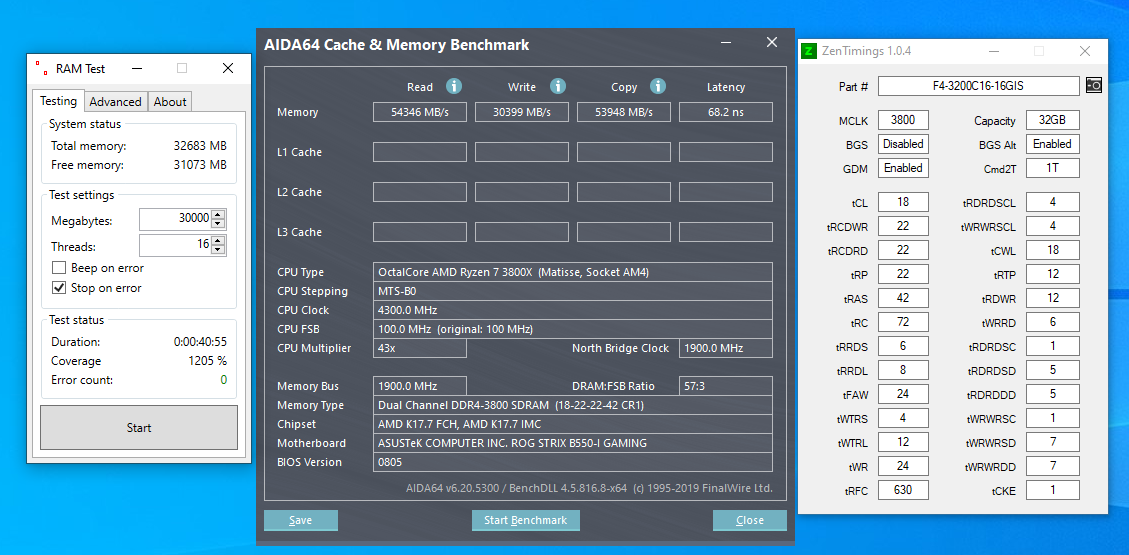Increase Megabytes with the up arrow
Image resolution: width=1129 pixels, height=555 pixels.
(x=218, y=215)
